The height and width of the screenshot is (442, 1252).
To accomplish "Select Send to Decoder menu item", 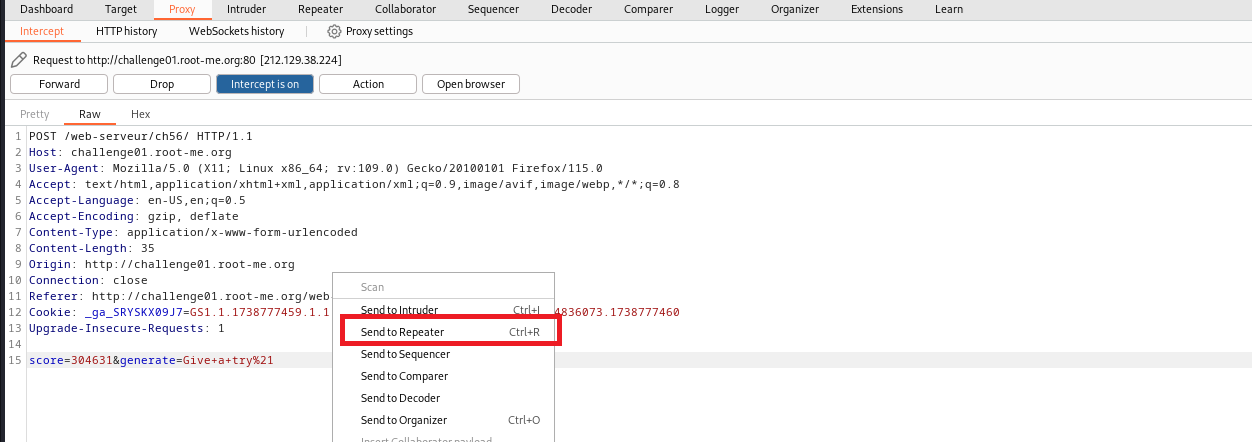I will 400,398.
